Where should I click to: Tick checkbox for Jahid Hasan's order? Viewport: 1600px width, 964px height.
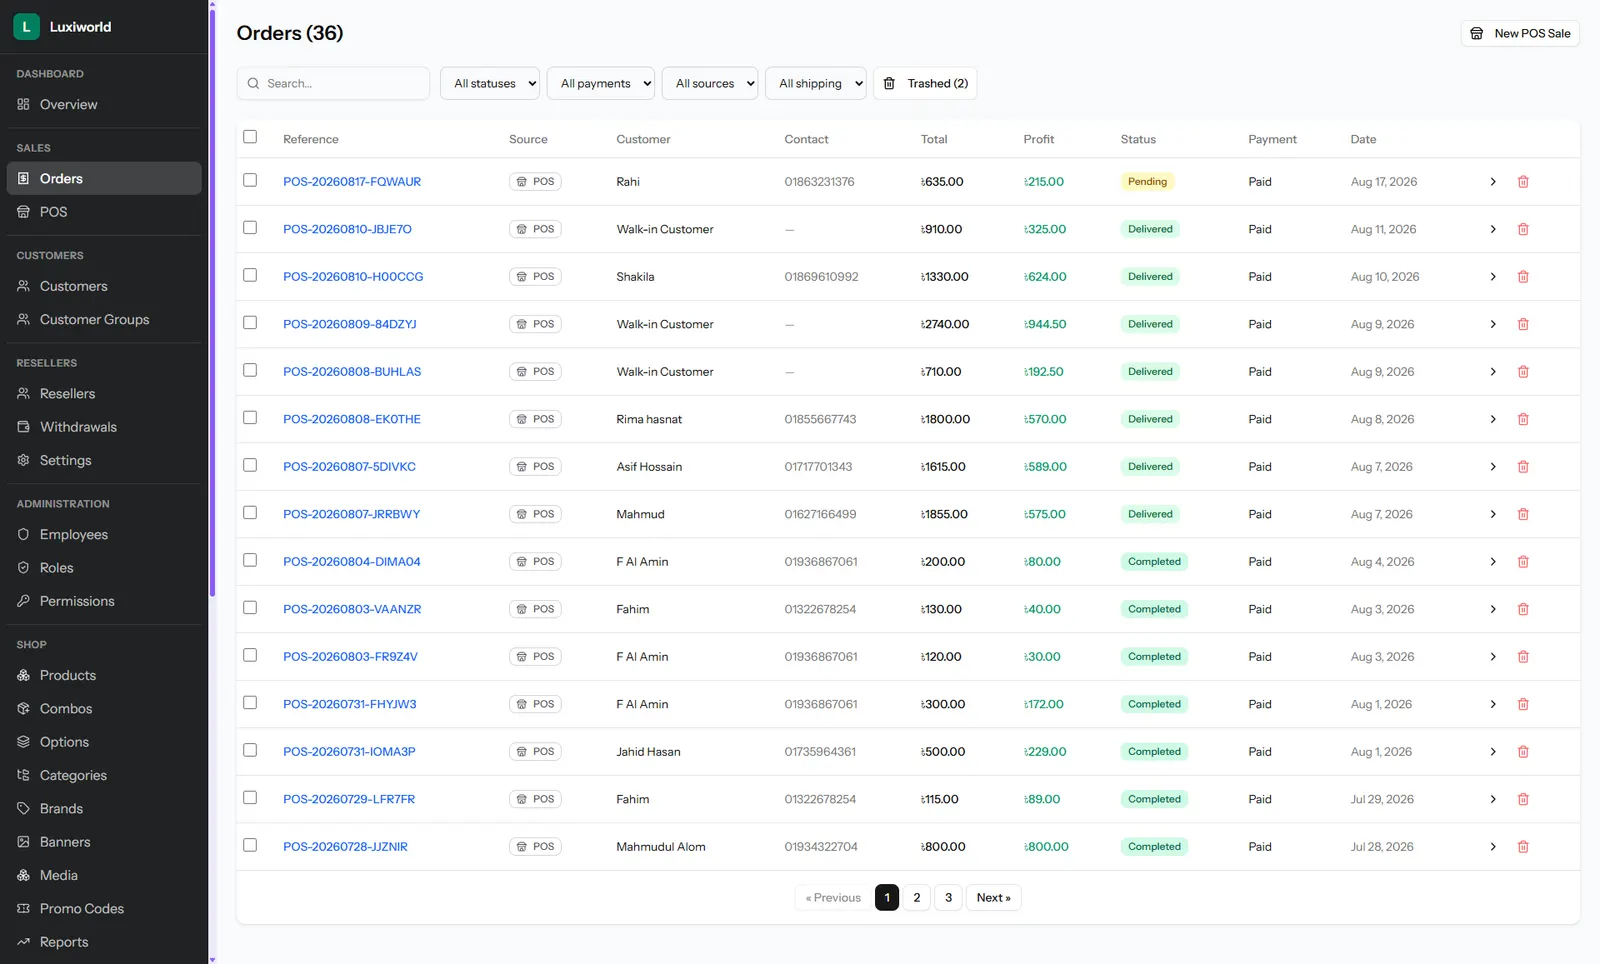point(250,750)
